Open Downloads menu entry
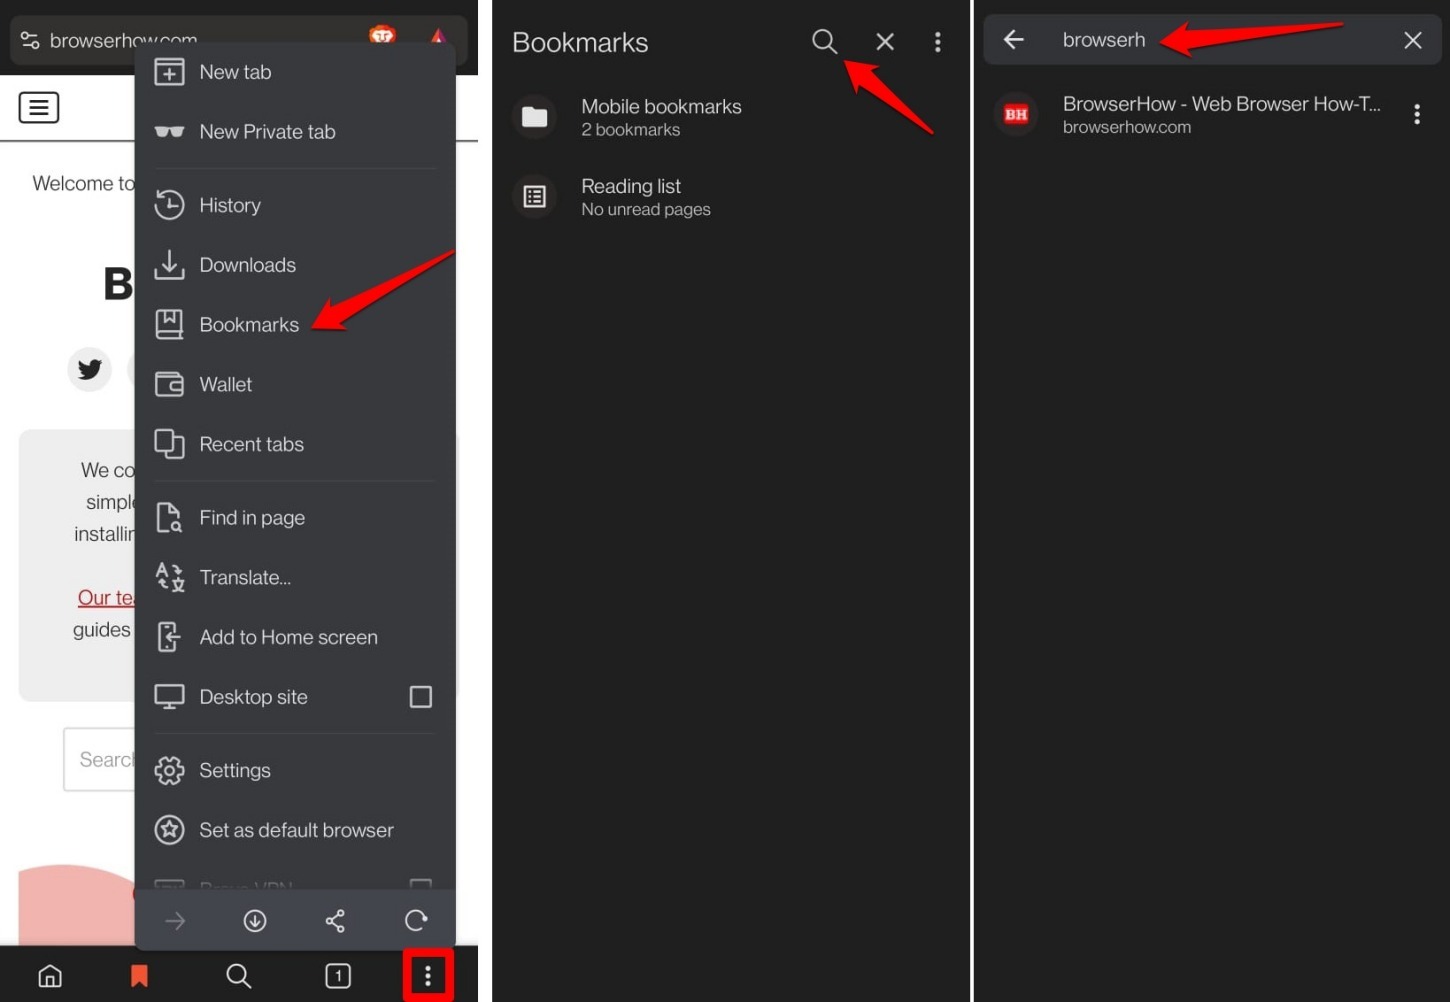 pos(295,265)
